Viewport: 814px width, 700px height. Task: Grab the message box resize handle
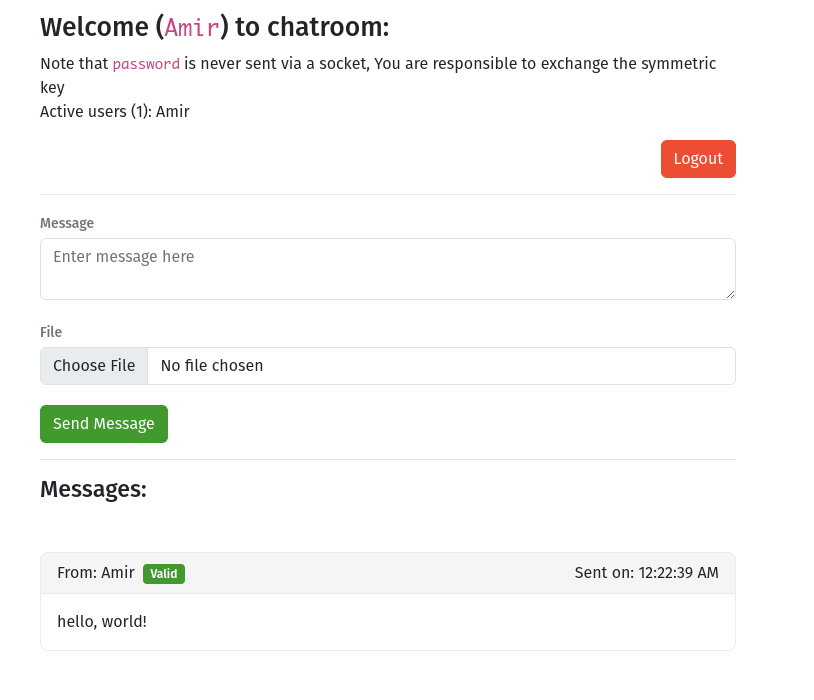coord(730,294)
